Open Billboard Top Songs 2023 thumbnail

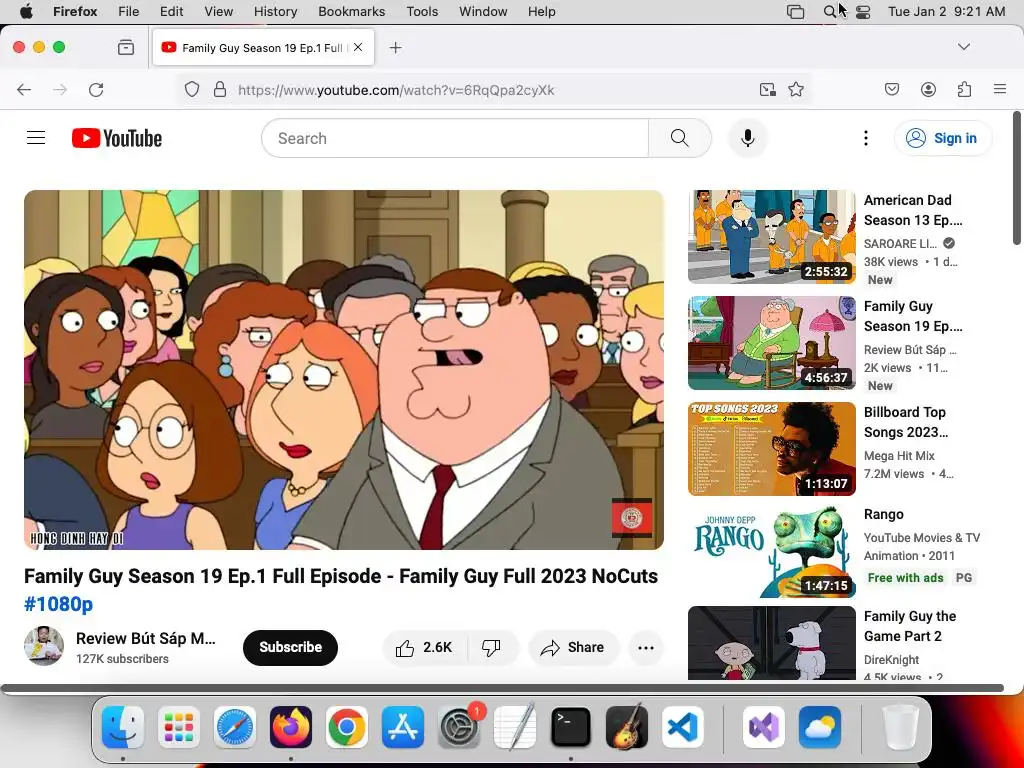[x=771, y=449]
